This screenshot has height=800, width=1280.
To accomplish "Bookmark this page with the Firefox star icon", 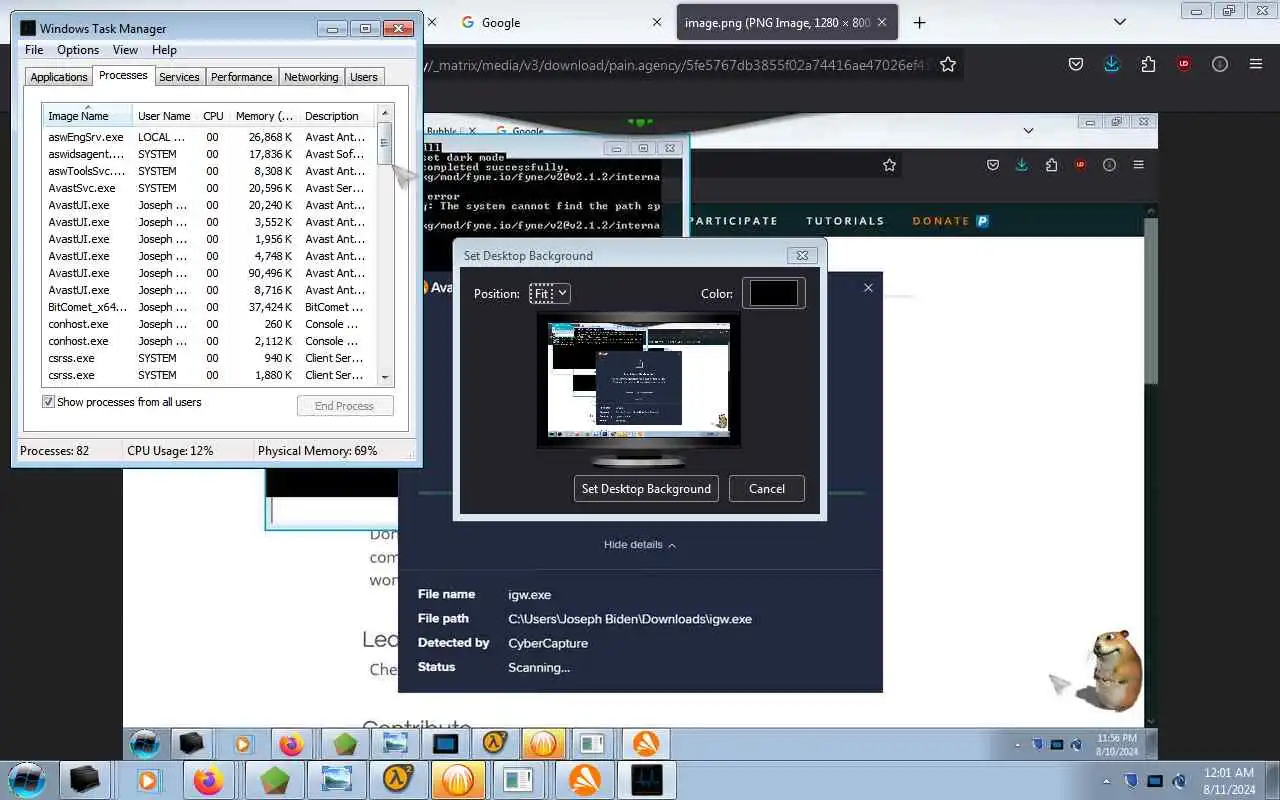I will [x=948, y=64].
